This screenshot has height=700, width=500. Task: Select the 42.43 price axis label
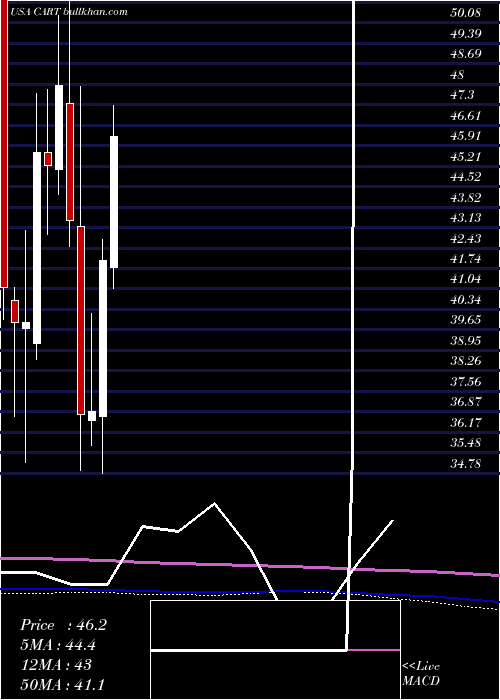[x=466, y=239]
